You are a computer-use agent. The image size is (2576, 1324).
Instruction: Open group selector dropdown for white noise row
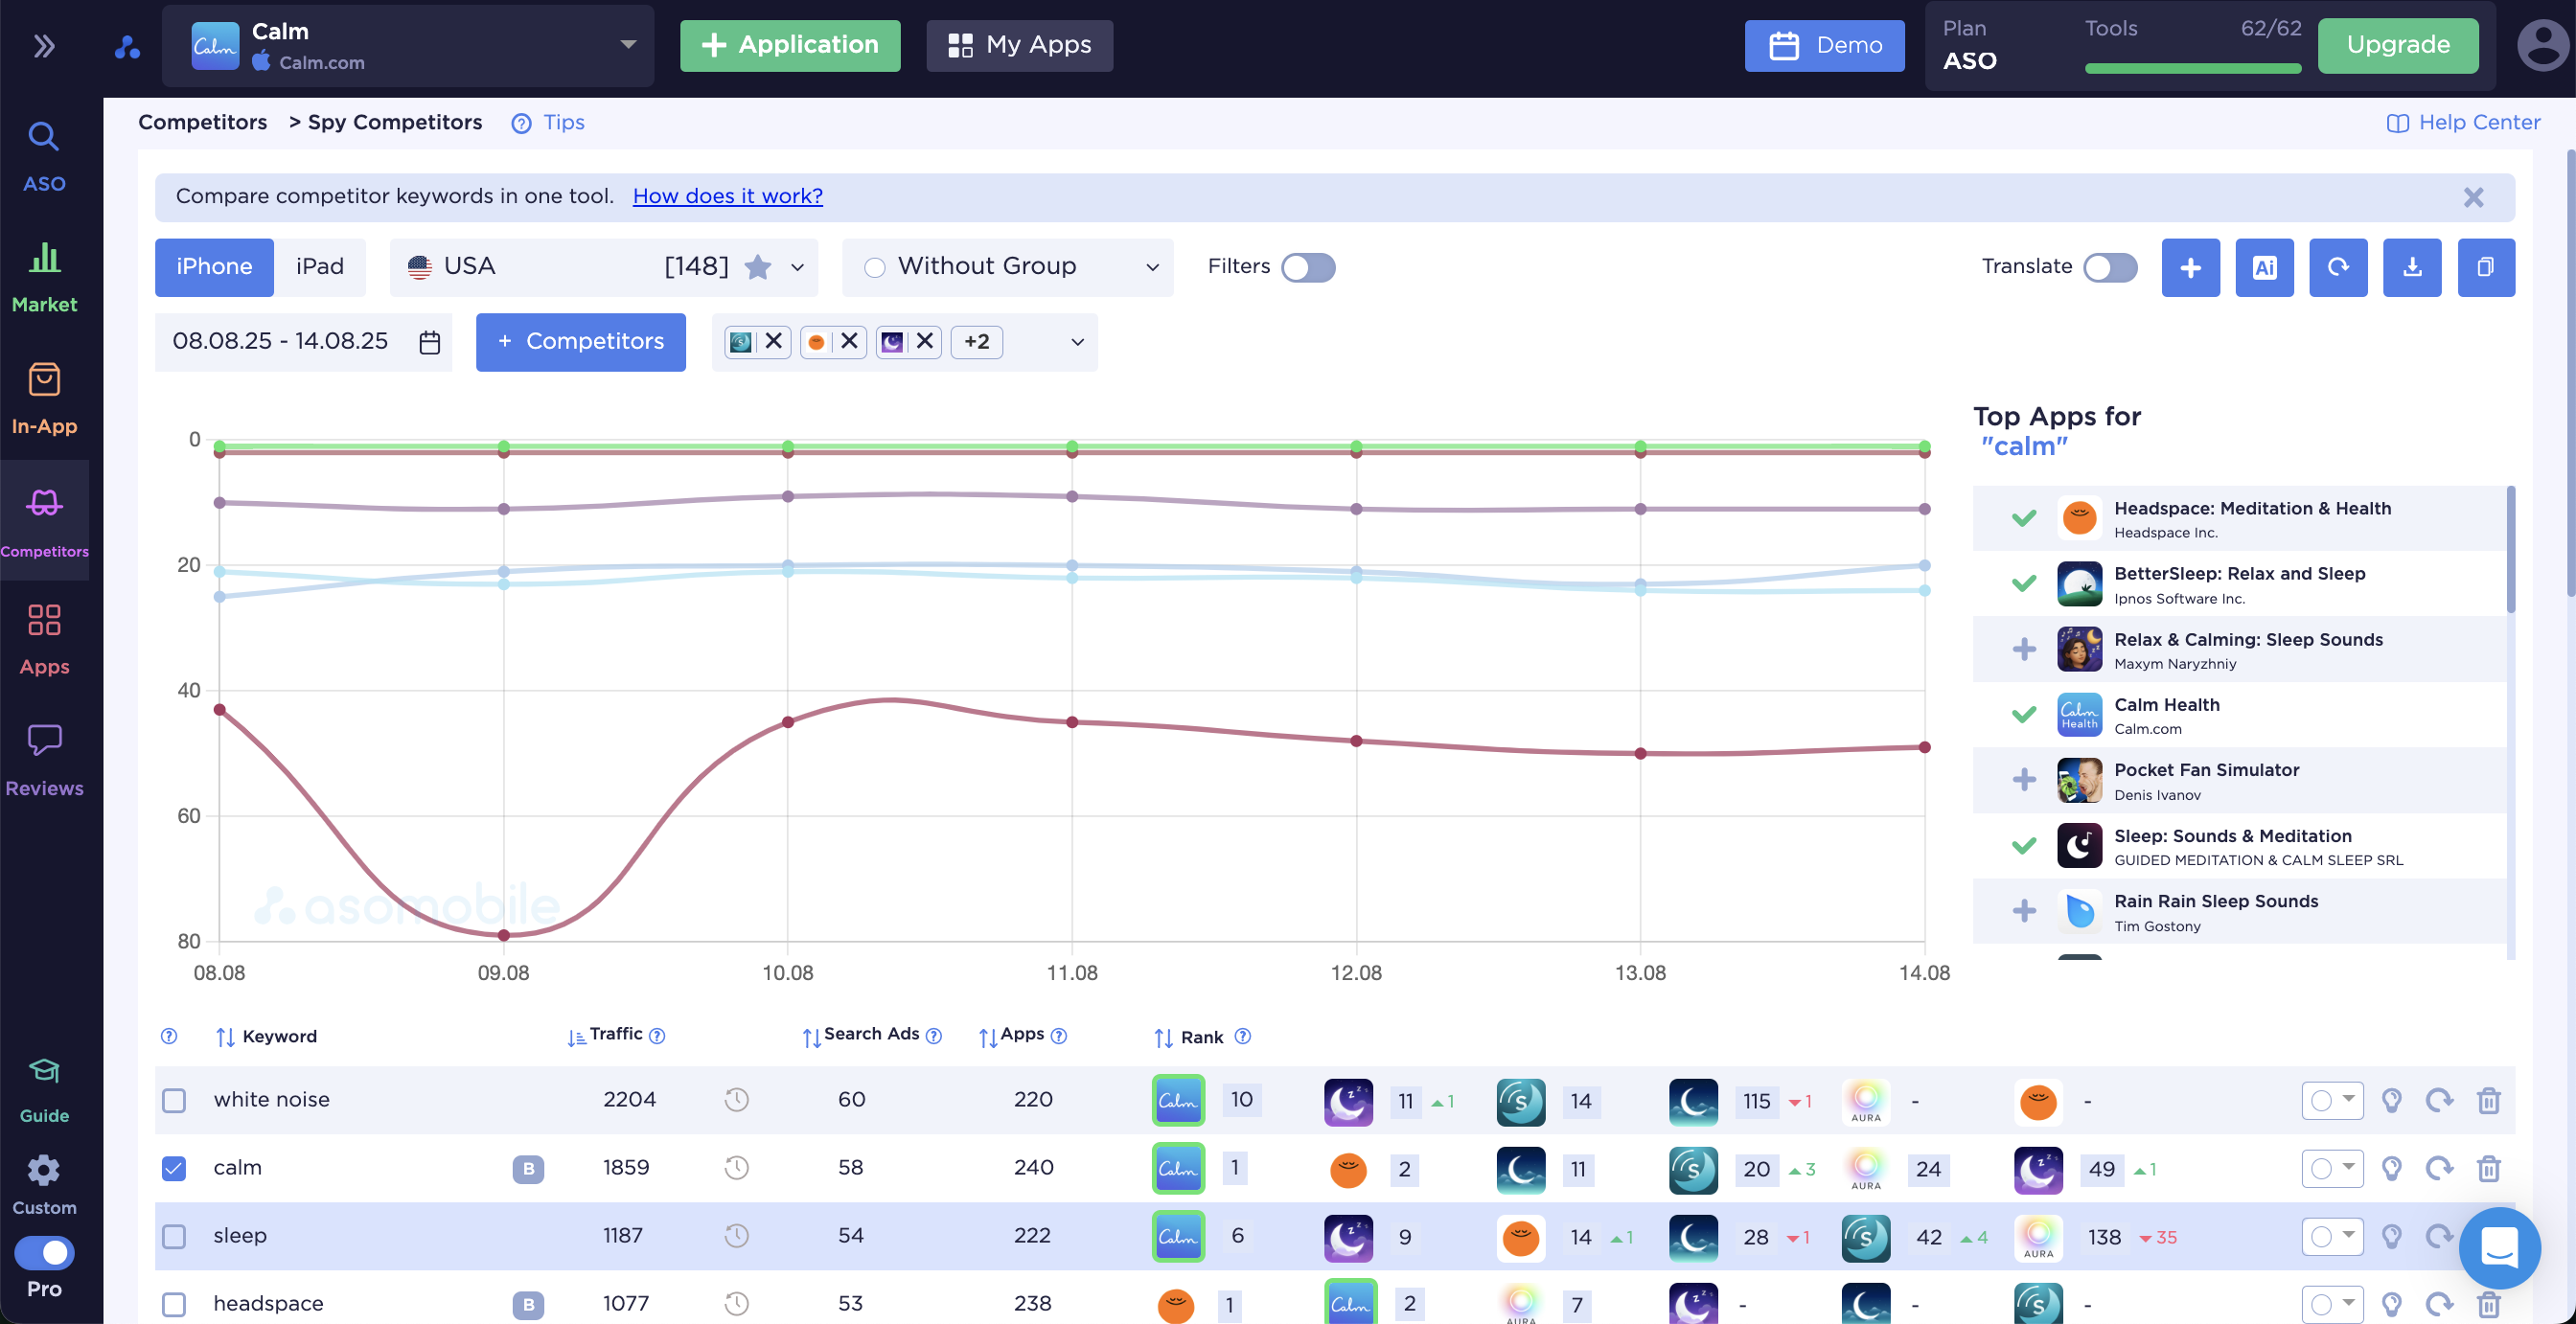pos(2332,1100)
